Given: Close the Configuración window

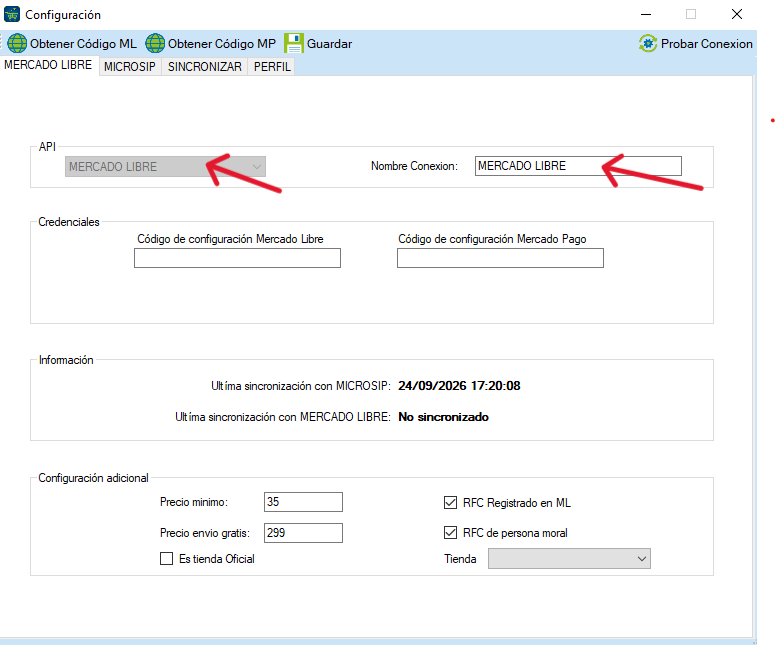Looking at the screenshot, I should tap(737, 14).
